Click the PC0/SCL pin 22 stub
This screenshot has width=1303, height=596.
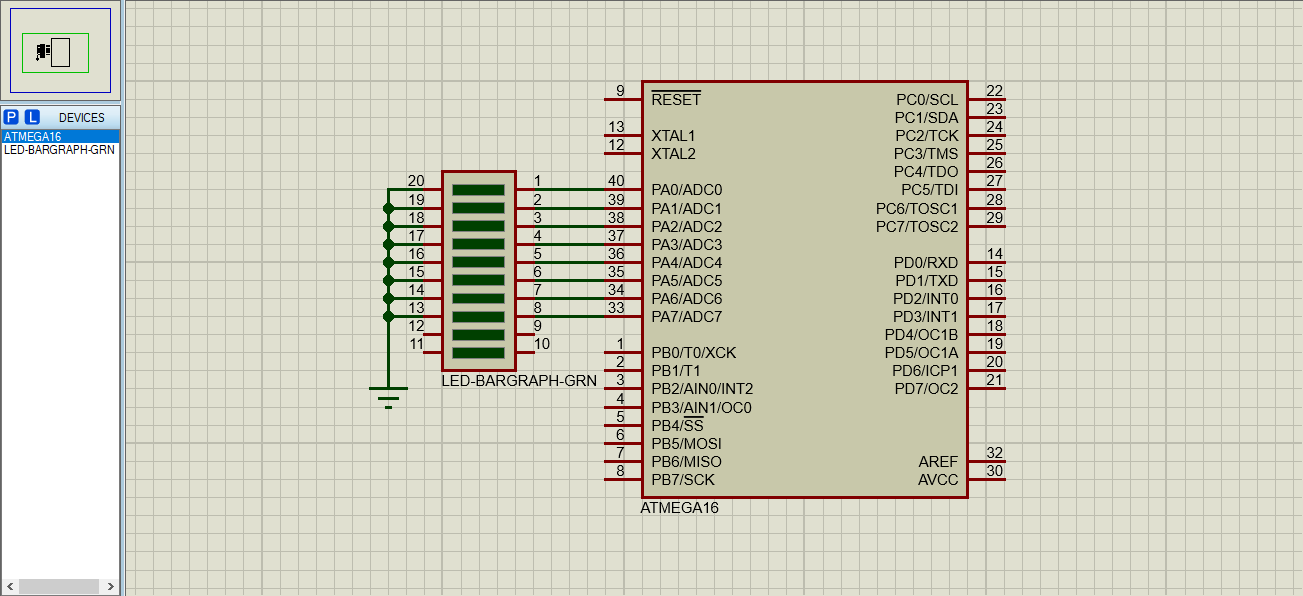point(987,99)
